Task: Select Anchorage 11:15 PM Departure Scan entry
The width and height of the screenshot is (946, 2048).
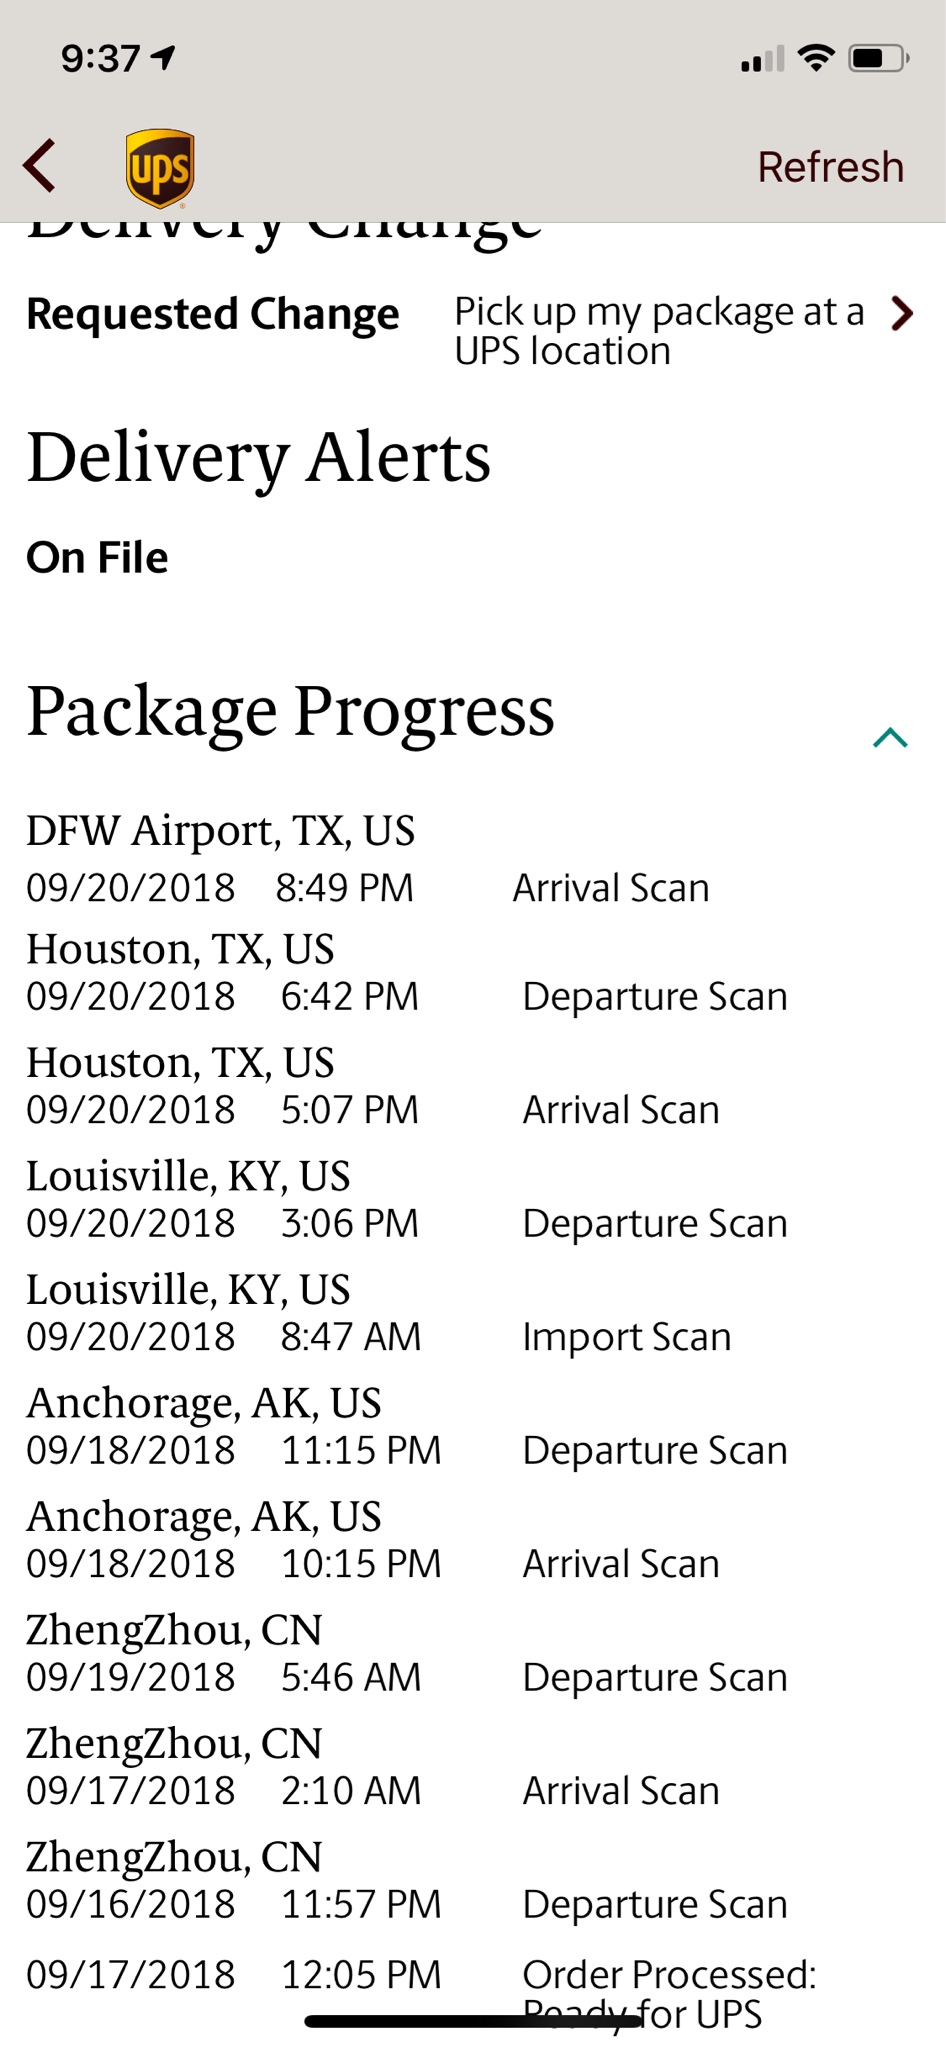Action: 654,1451
